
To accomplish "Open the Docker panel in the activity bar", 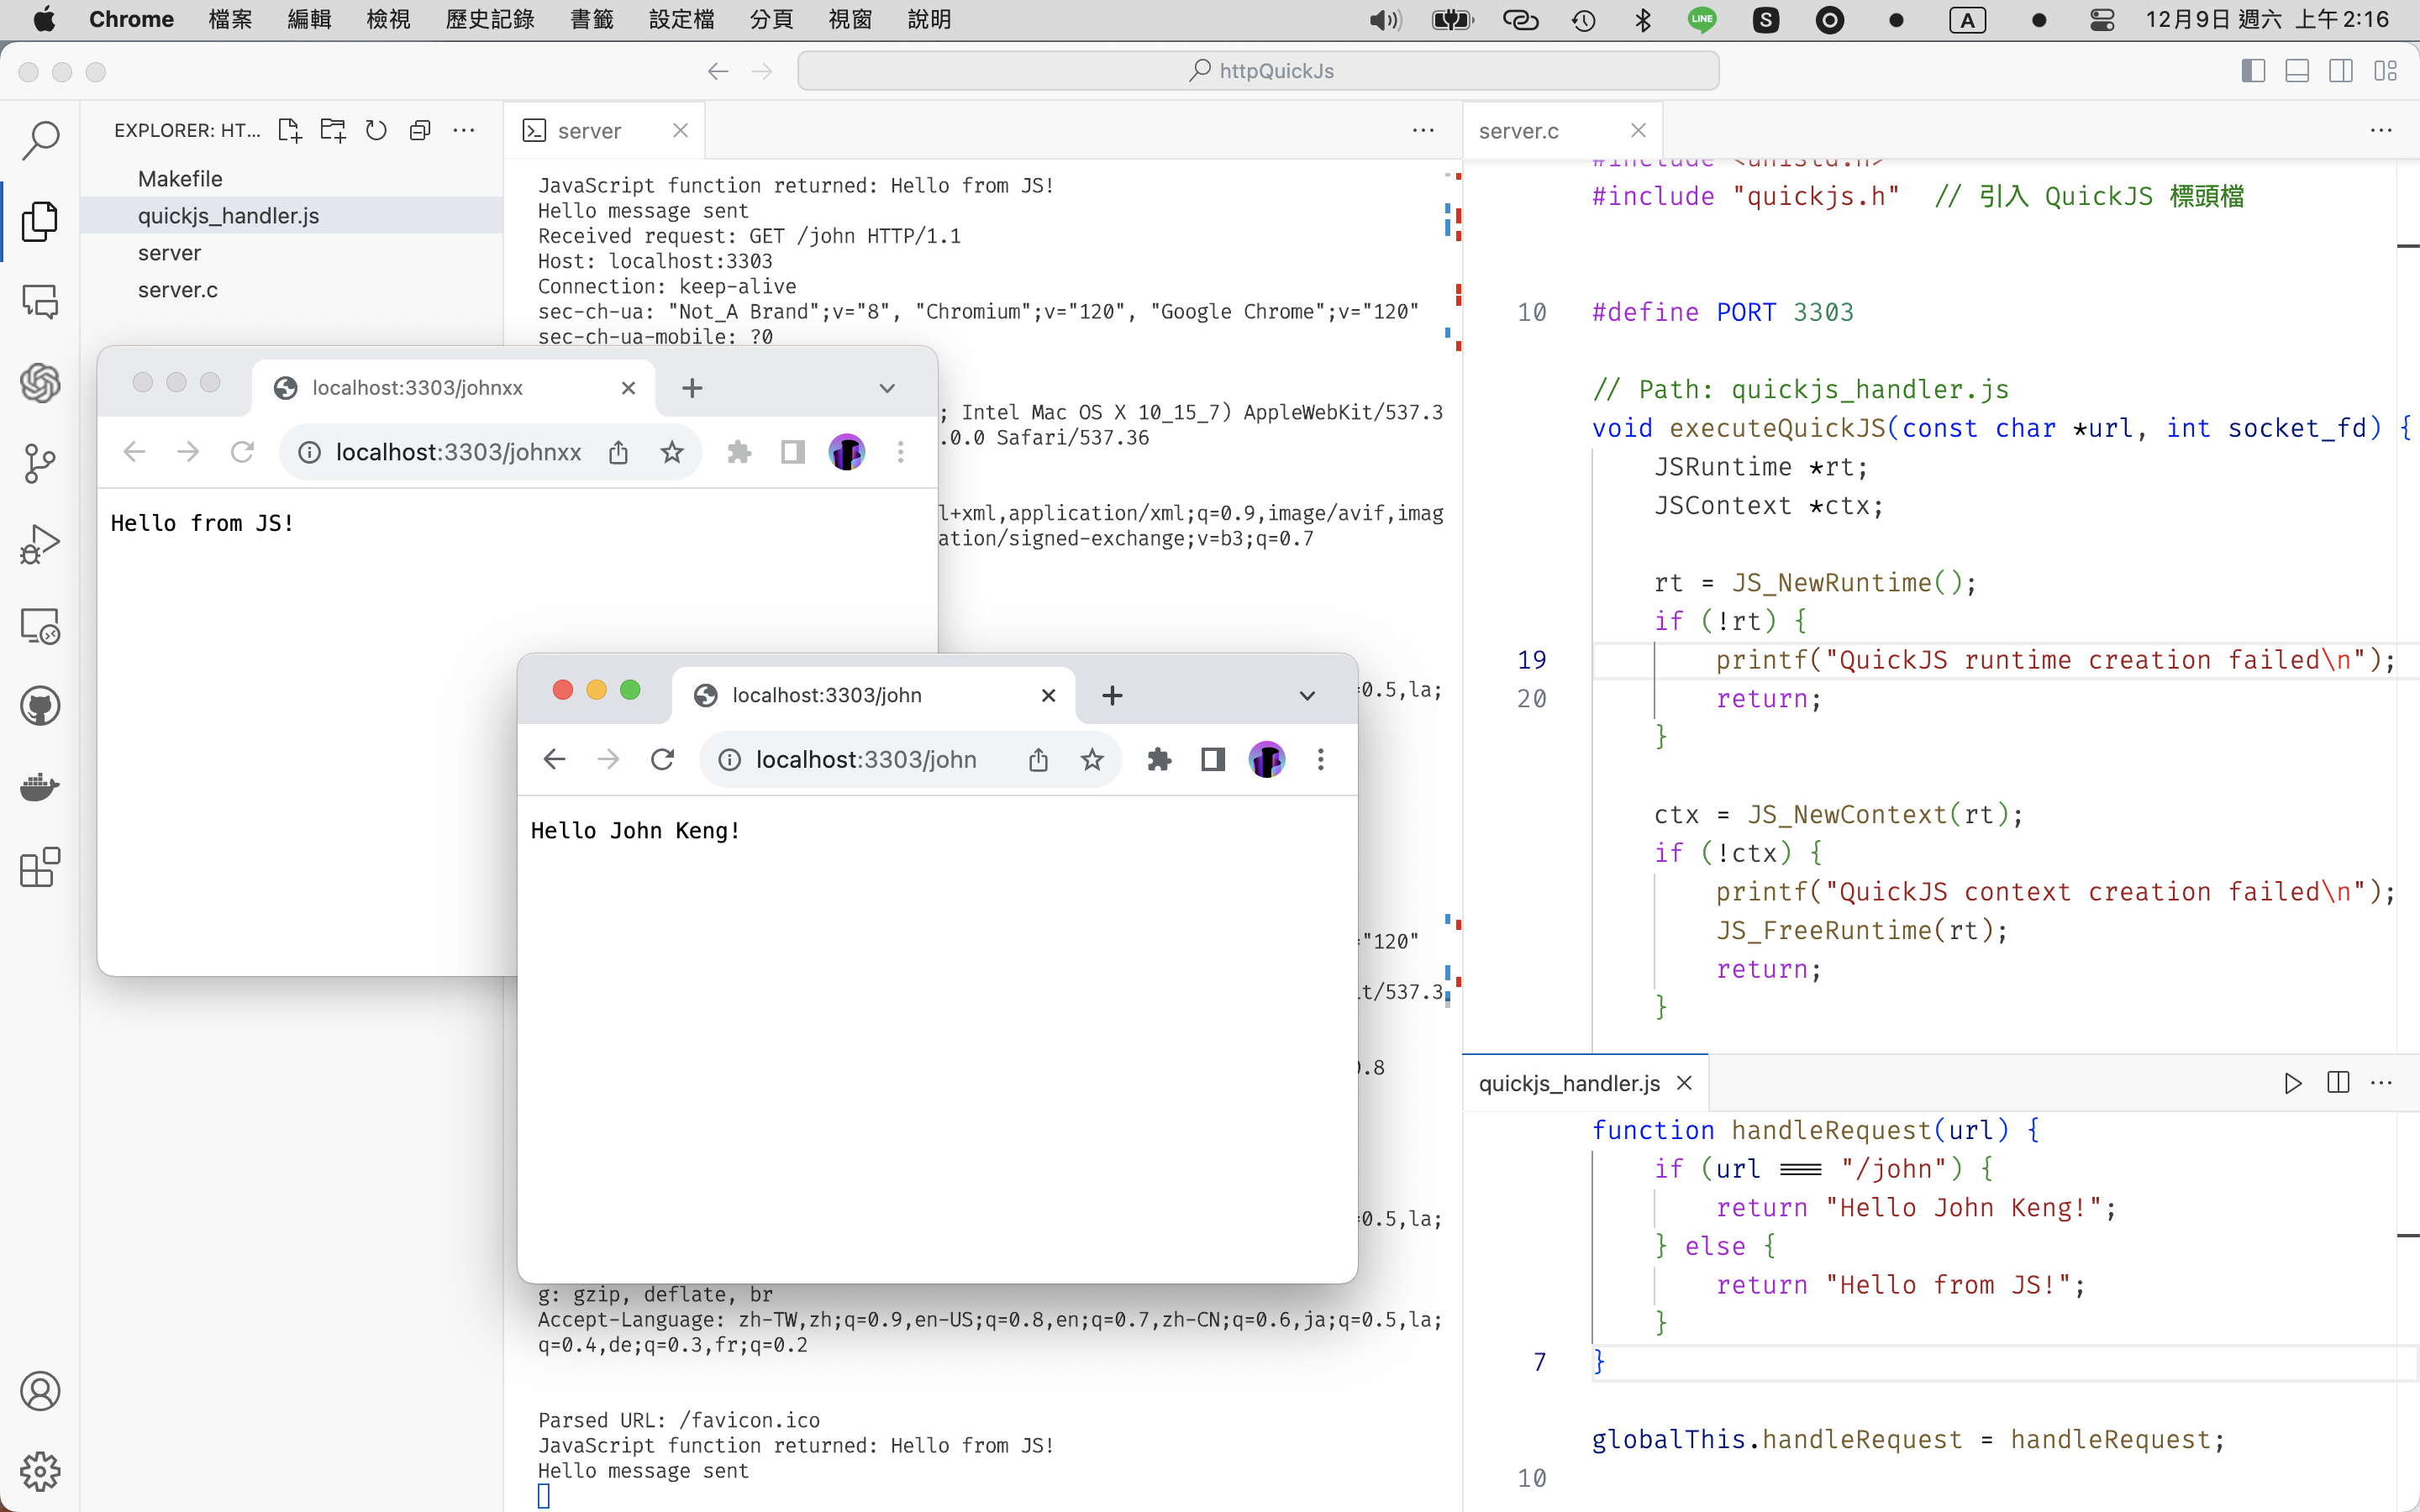I will pyautogui.click(x=40, y=787).
